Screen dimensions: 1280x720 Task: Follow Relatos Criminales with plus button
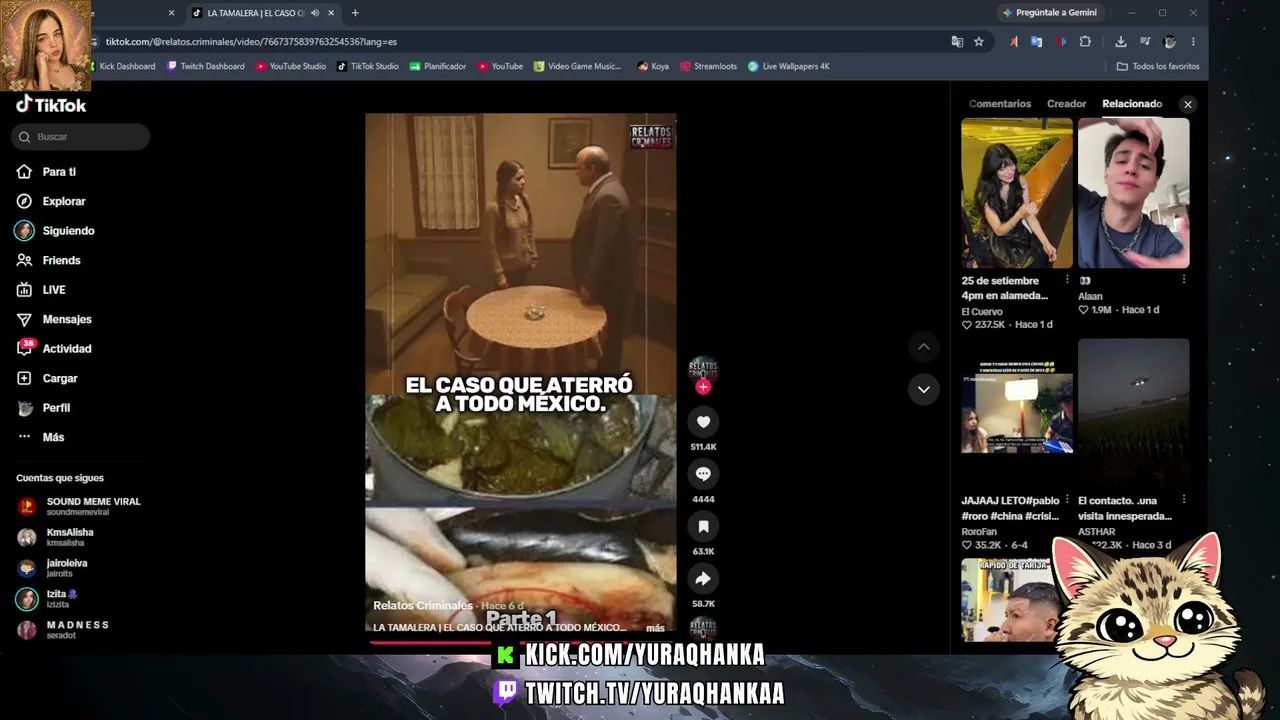point(703,387)
